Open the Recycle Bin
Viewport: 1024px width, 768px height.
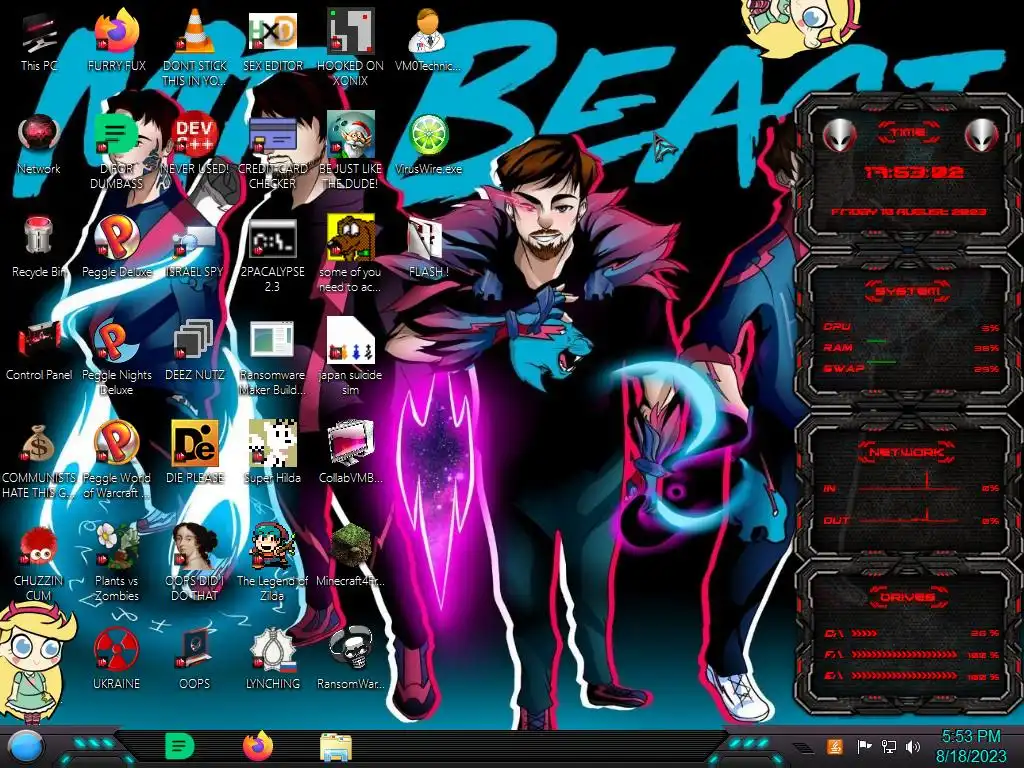point(39,246)
